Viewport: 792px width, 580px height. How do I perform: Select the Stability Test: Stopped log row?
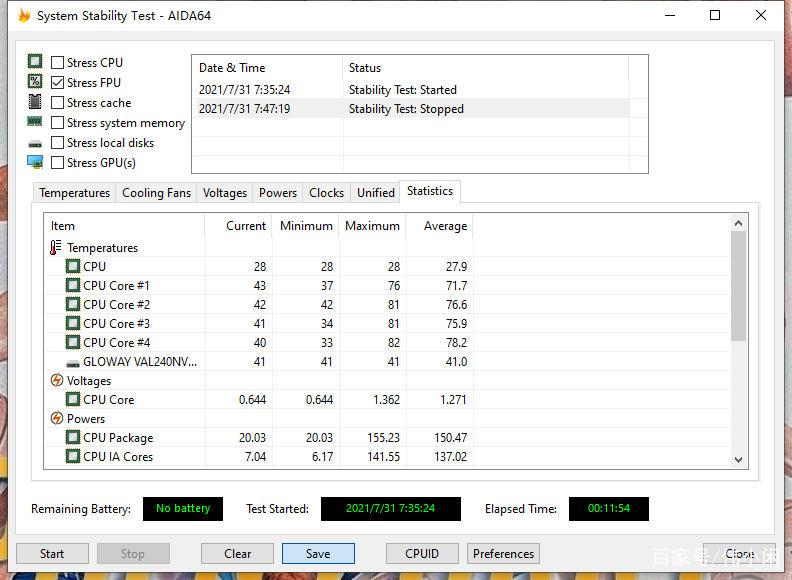(406, 109)
